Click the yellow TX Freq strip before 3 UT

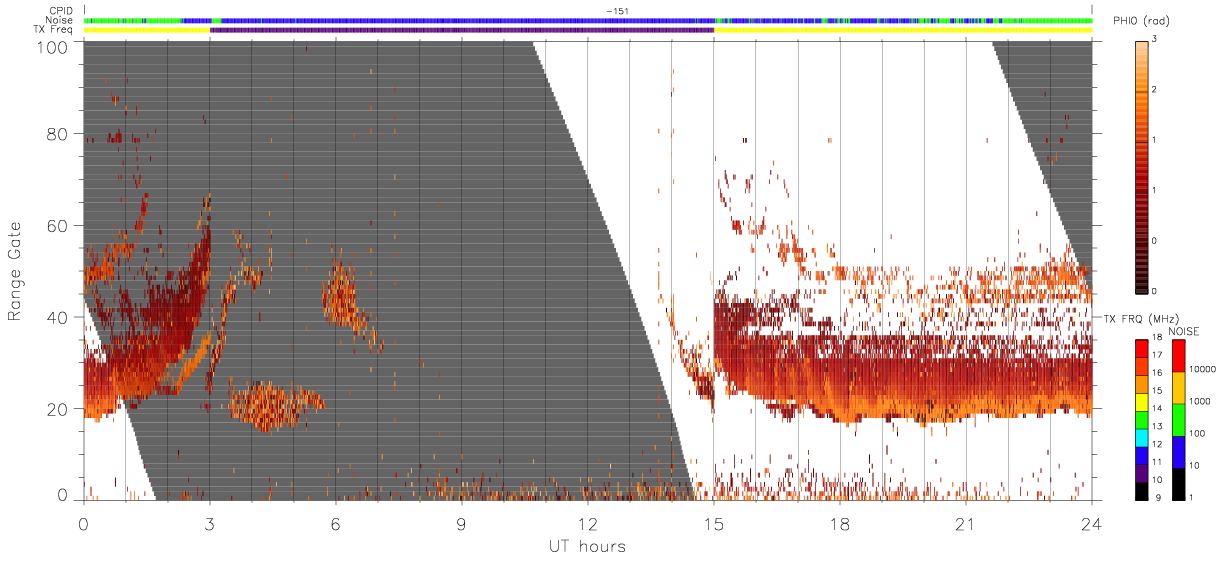(x=147, y=30)
